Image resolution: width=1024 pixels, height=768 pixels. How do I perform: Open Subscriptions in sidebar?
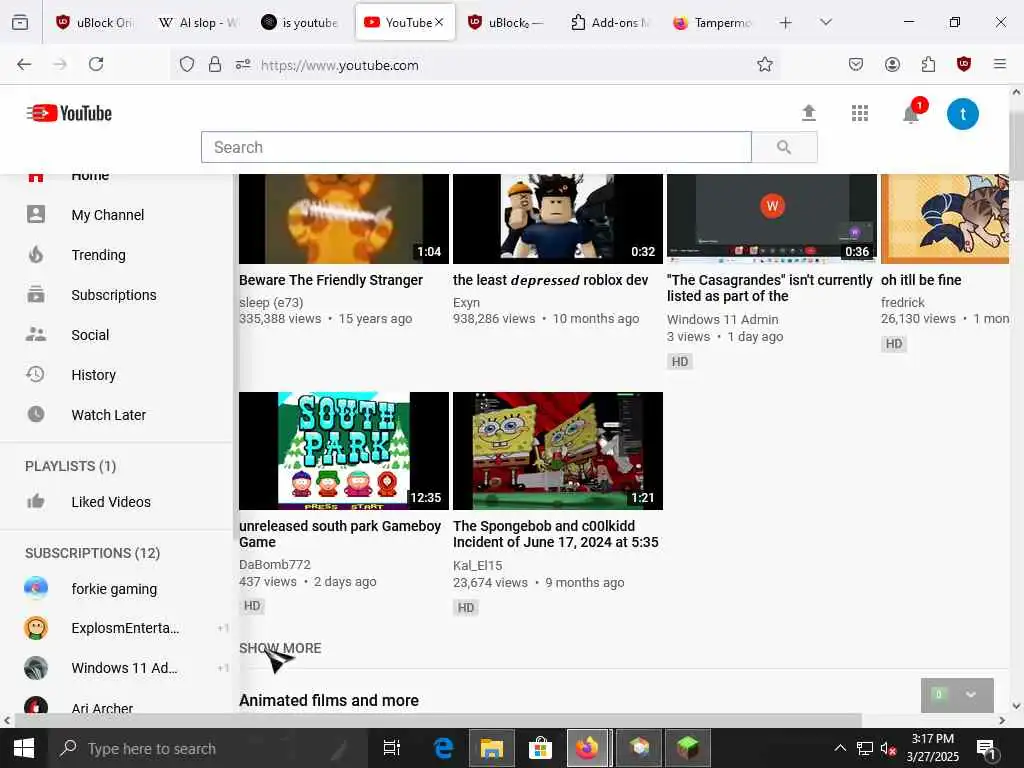point(114,295)
